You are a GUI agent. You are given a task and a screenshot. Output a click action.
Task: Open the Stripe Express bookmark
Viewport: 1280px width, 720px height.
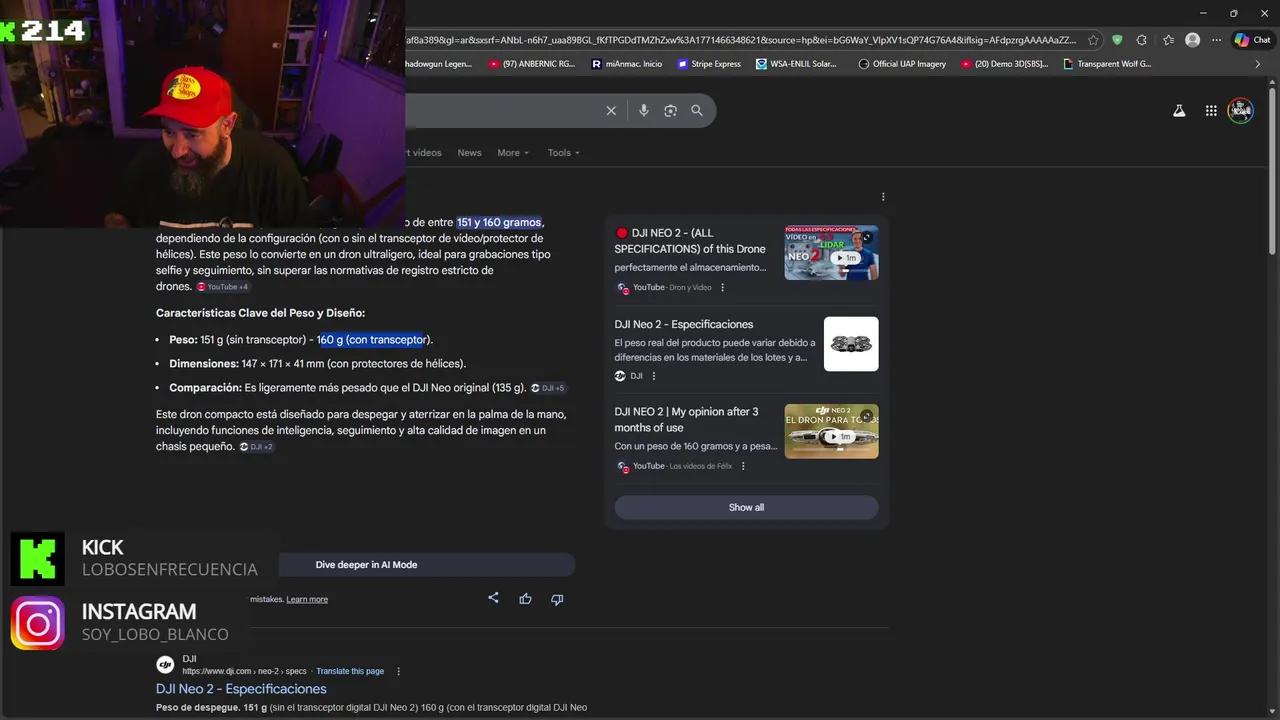point(709,64)
